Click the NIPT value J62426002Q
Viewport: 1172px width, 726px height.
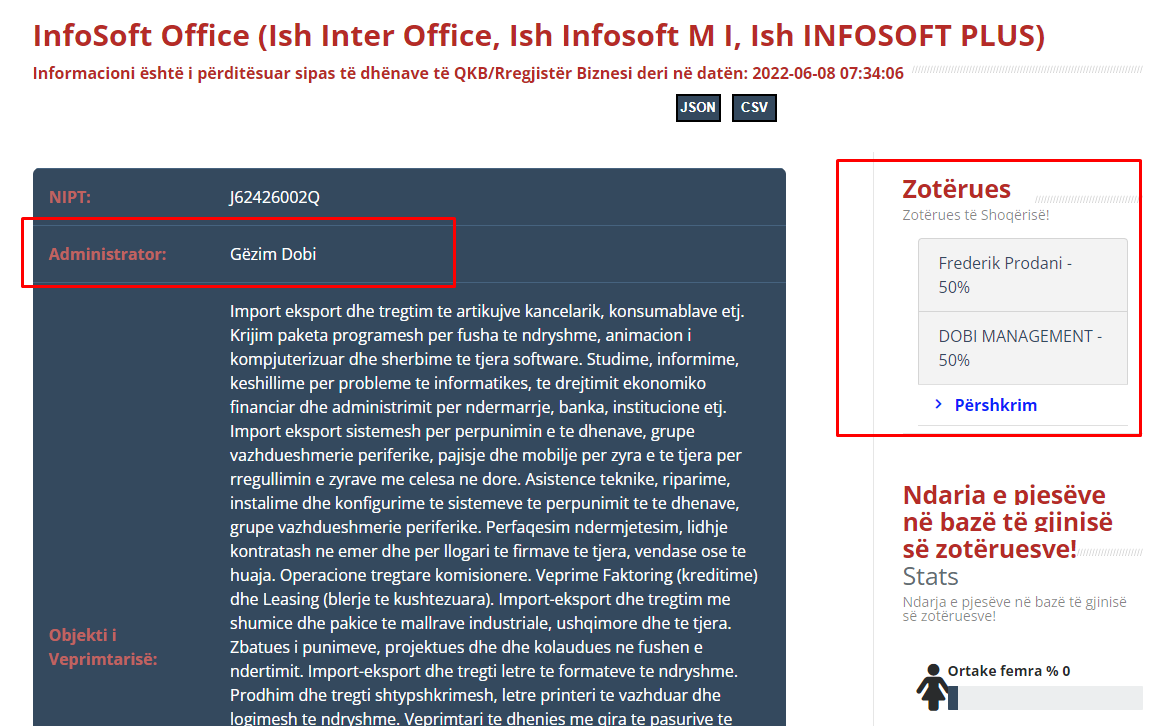coord(274,197)
